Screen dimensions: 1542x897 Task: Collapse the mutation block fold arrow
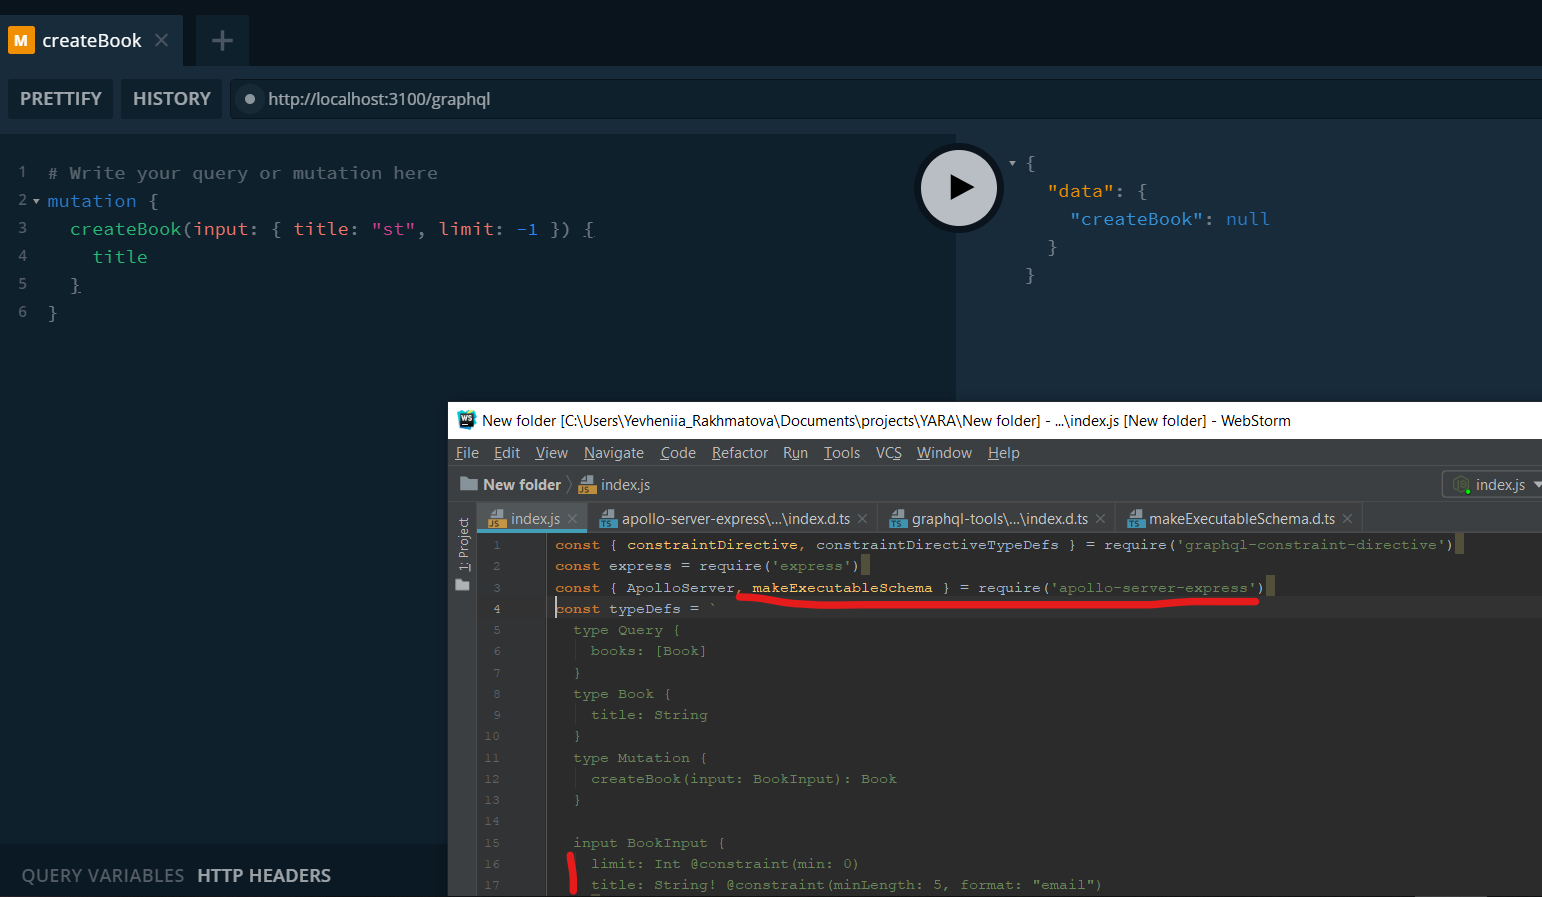pos(37,201)
